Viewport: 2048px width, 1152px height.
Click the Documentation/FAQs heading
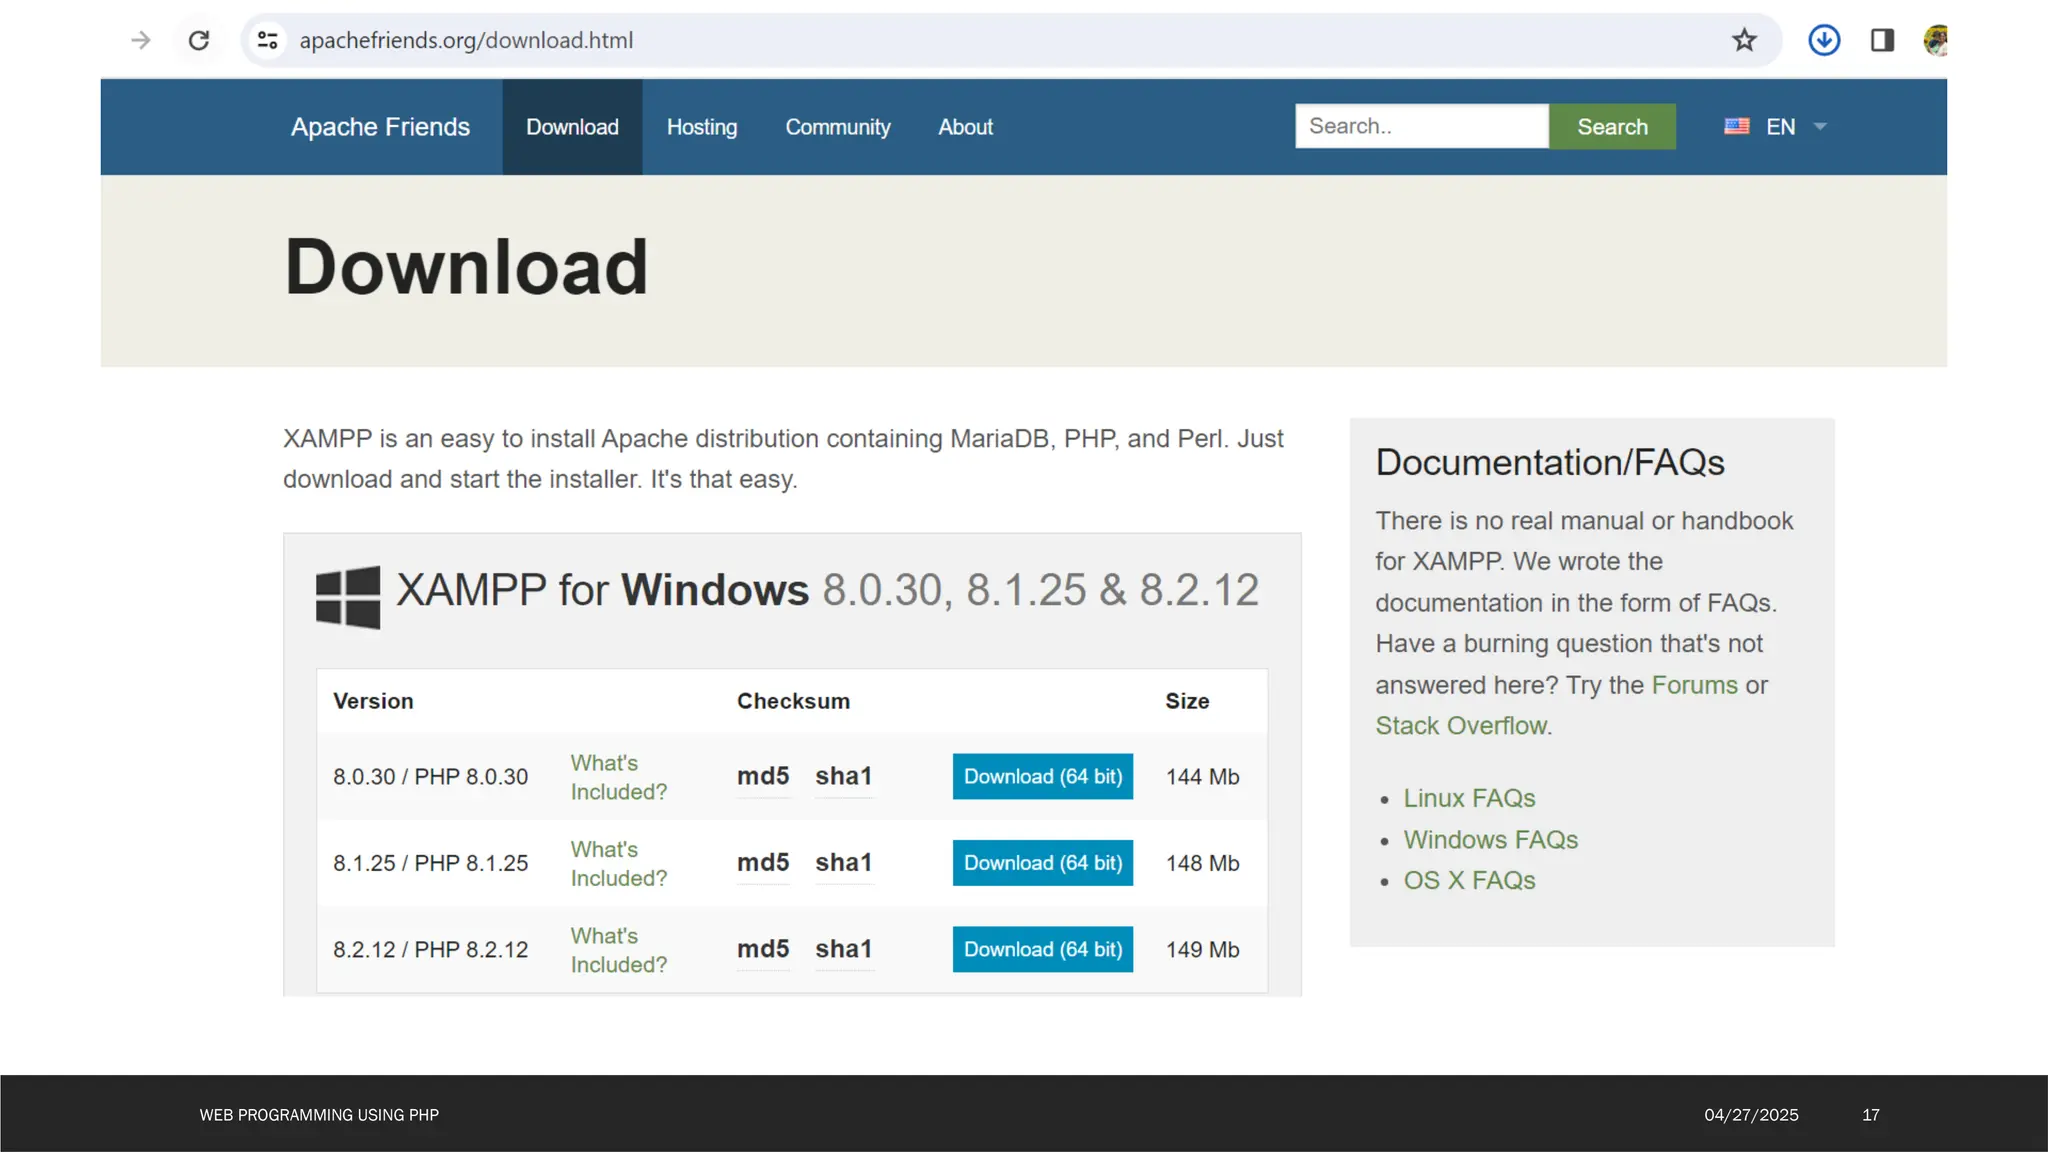1550,462
